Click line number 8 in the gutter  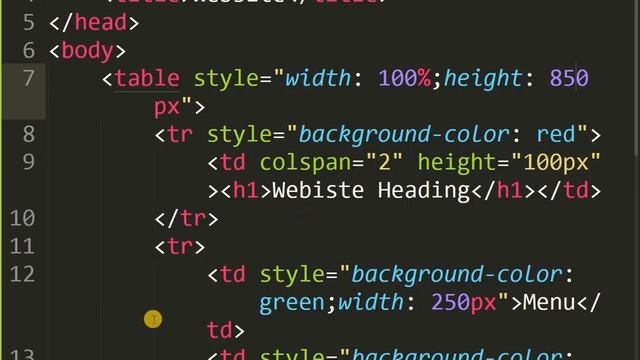point(29,134)
